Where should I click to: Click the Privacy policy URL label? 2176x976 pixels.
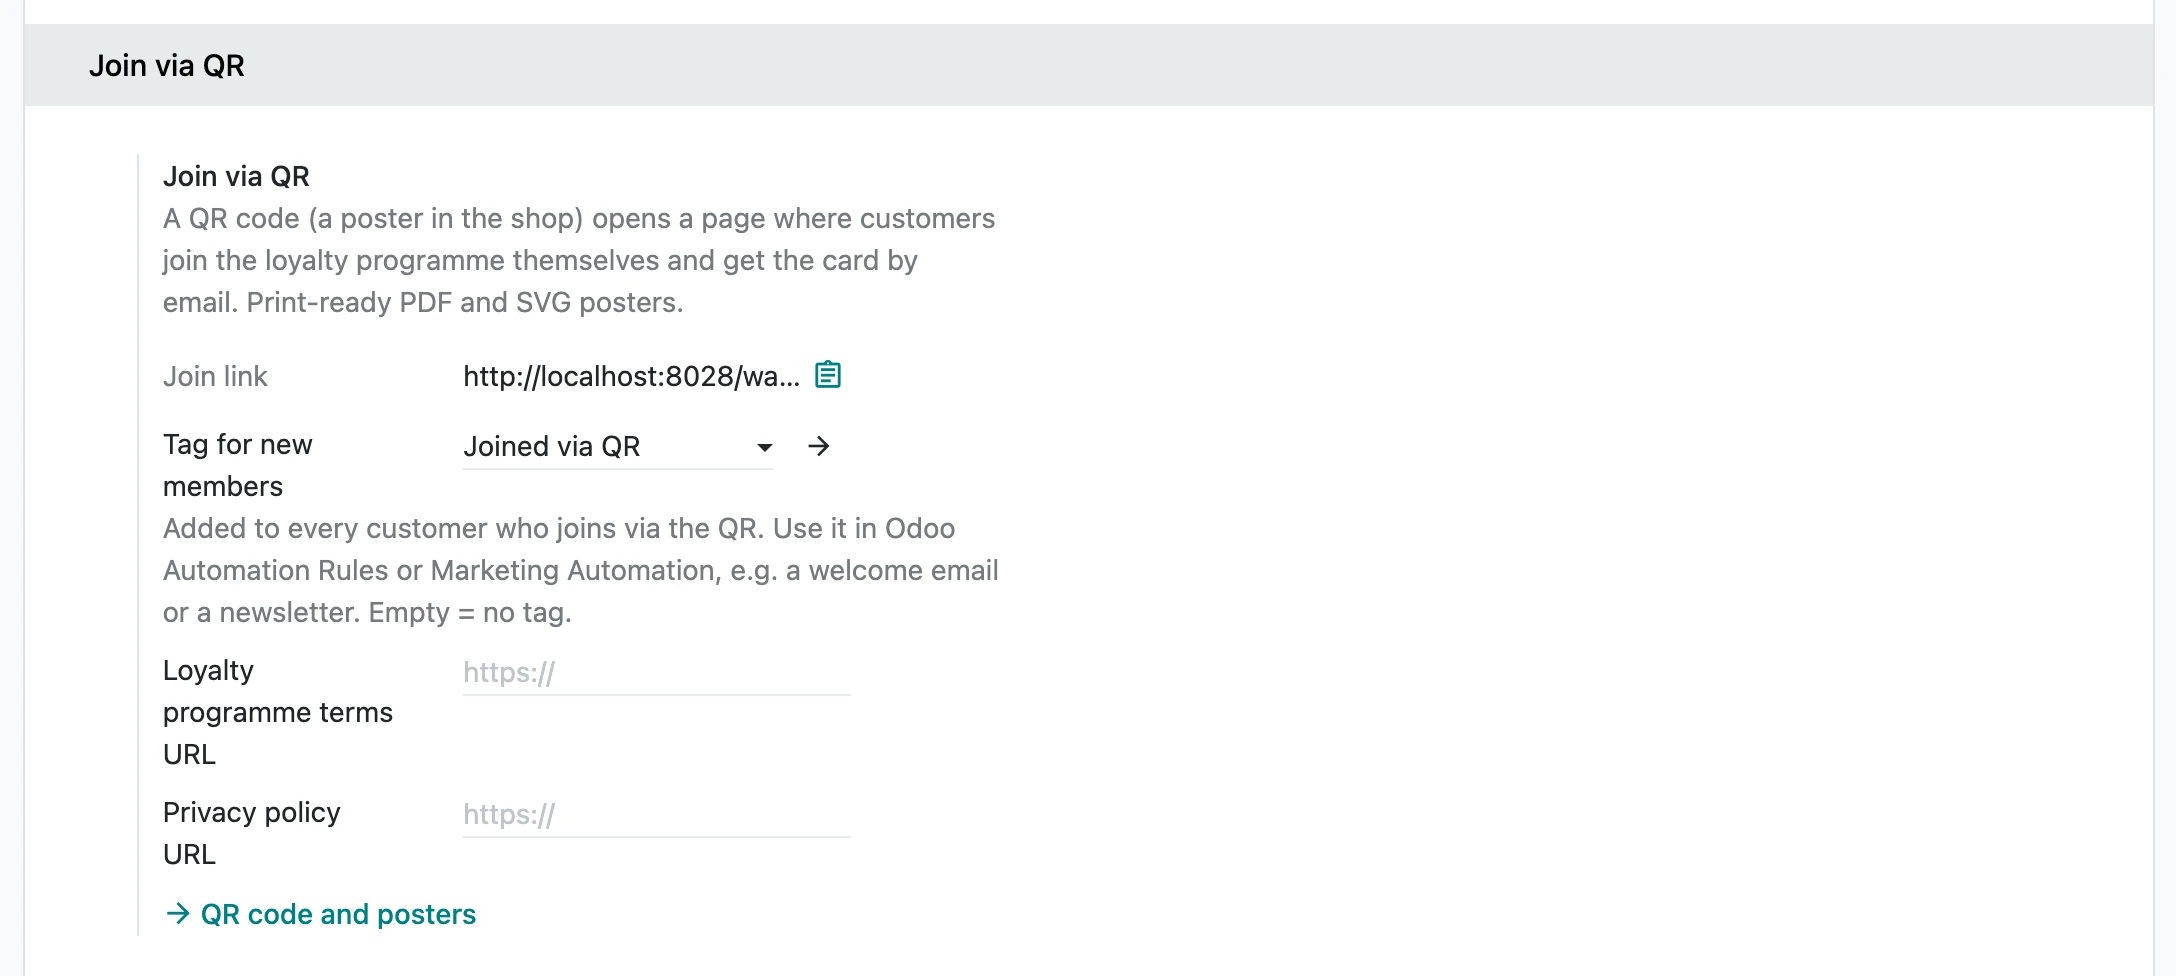252,833
